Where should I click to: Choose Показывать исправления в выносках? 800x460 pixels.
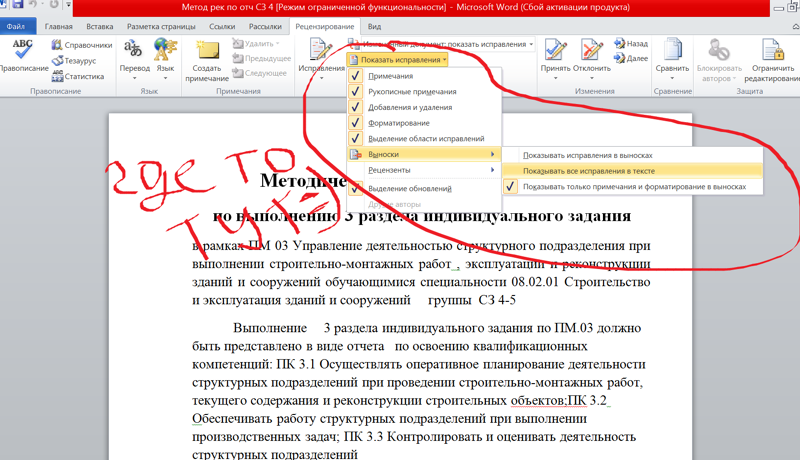coord(633,155)
